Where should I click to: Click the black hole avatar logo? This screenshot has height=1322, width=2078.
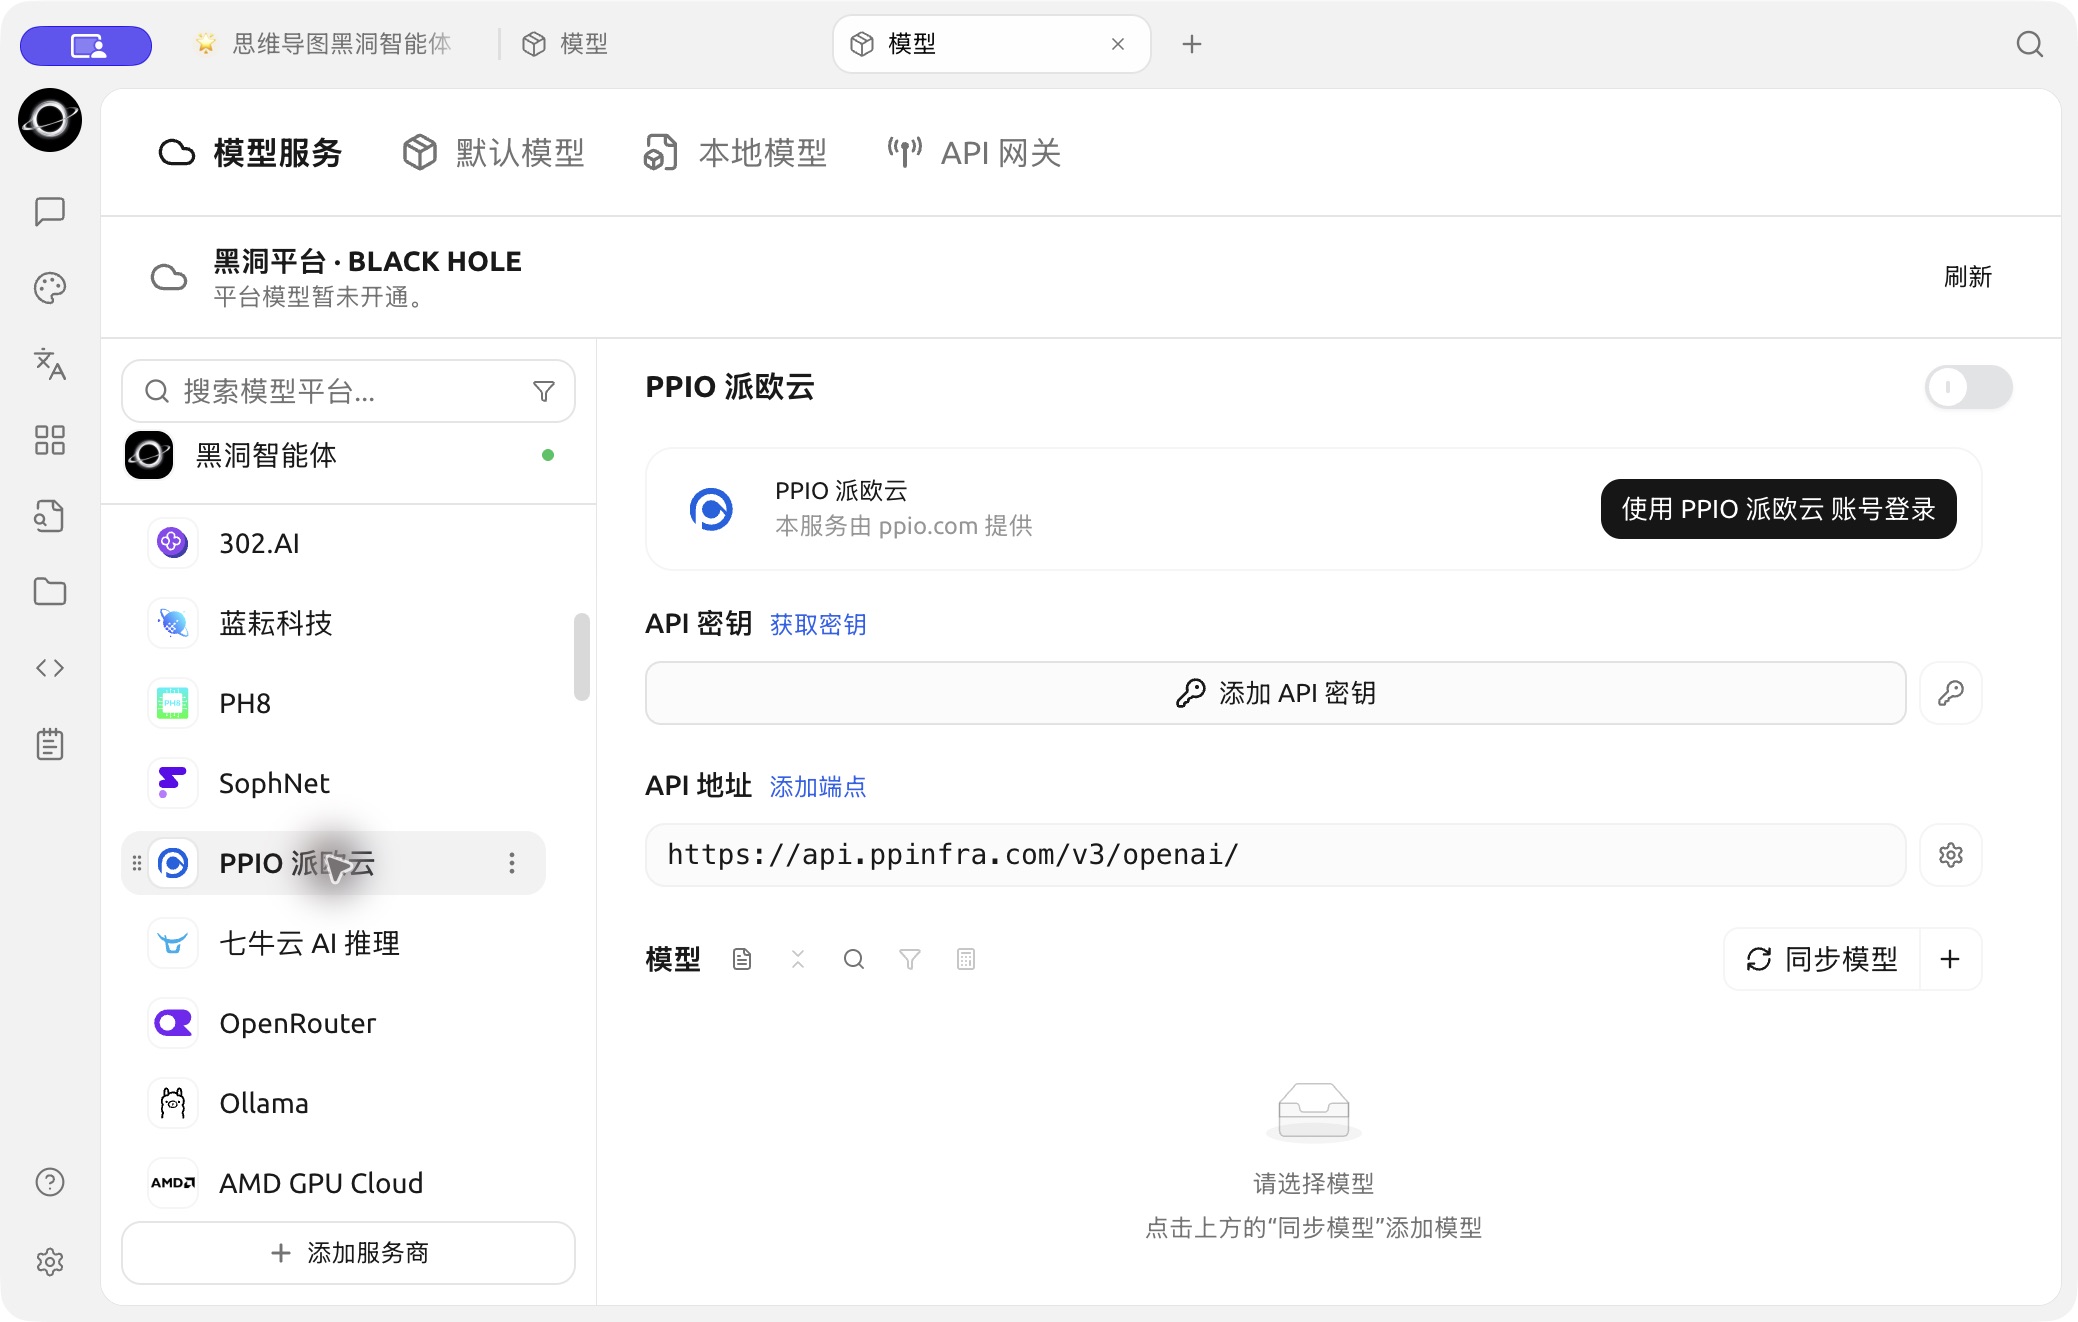(50, 120)
